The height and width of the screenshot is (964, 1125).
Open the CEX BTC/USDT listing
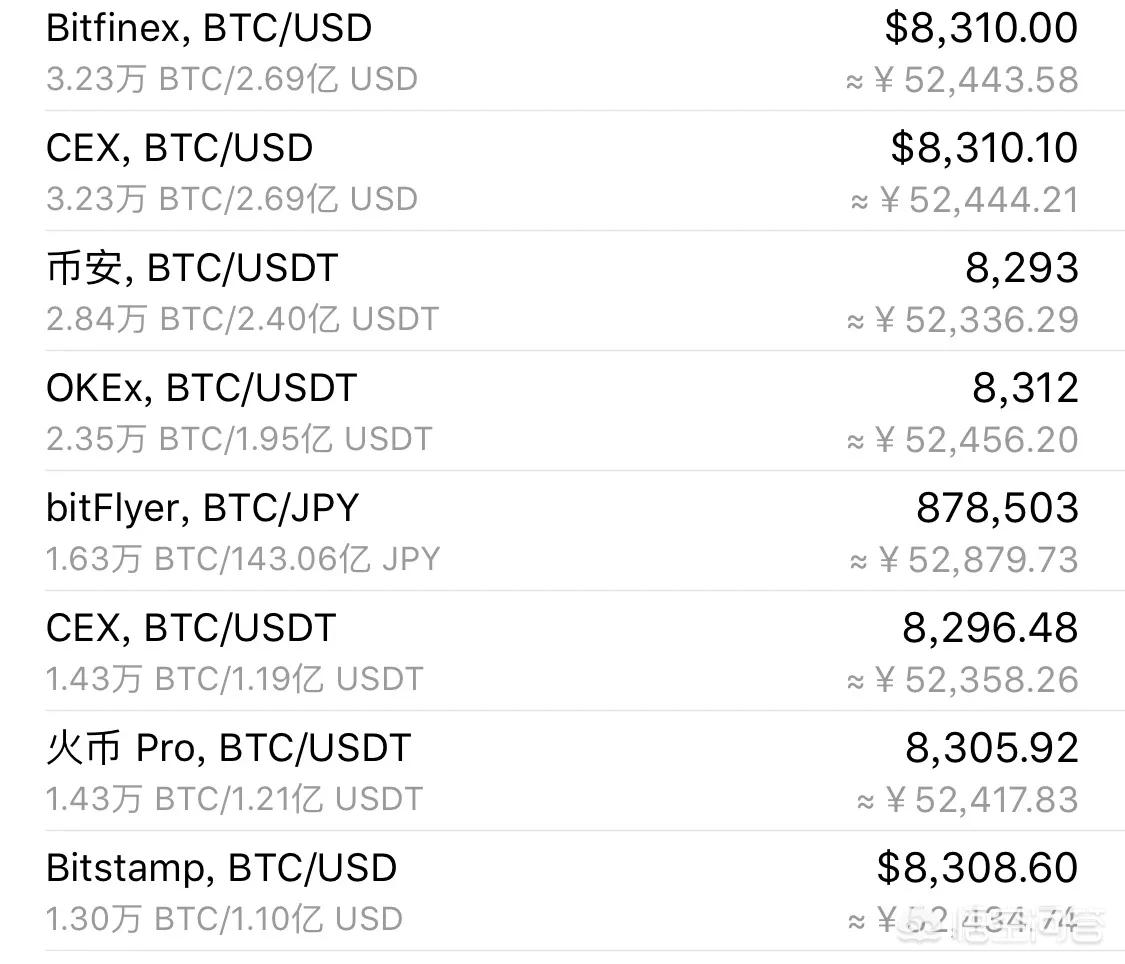pyautogui.click(x=191, y=628)
